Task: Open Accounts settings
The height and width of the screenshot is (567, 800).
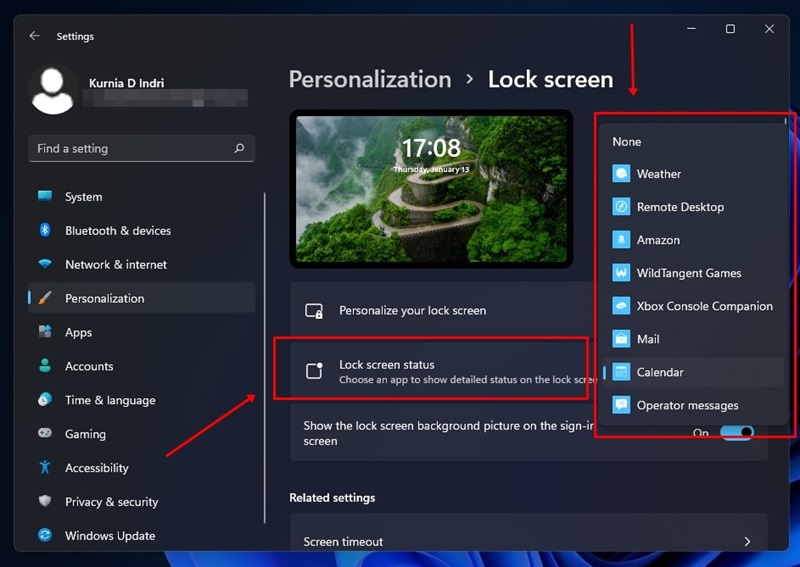Action: point(141,366)
